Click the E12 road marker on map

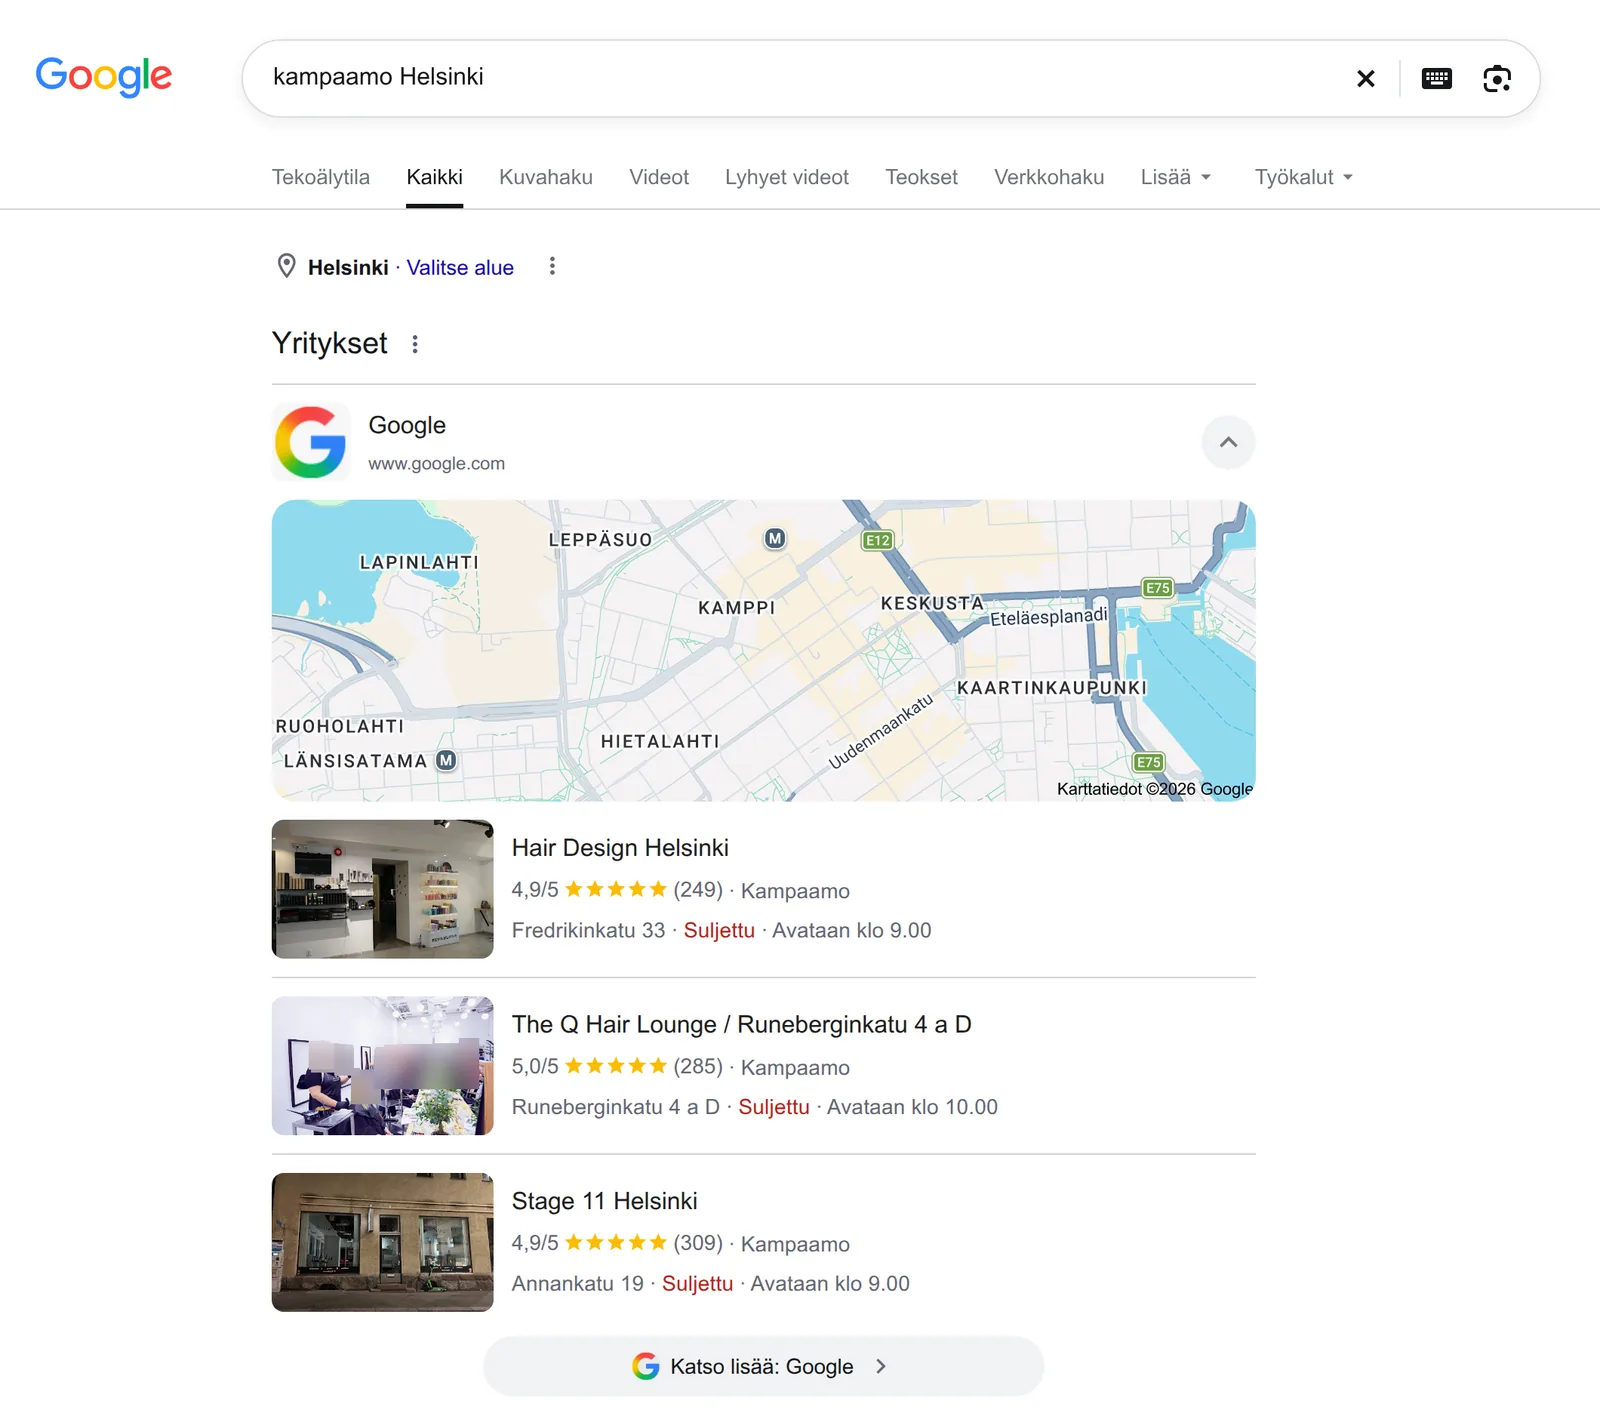(x=878, y=540)
